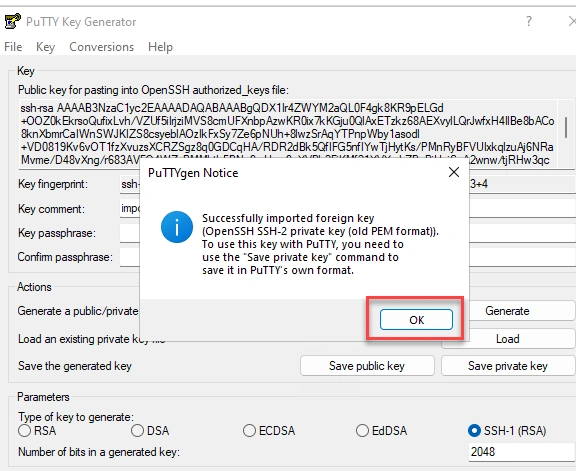
Task: Click the 'Successfully imported foreign key' message text
Action: [288, 218]
